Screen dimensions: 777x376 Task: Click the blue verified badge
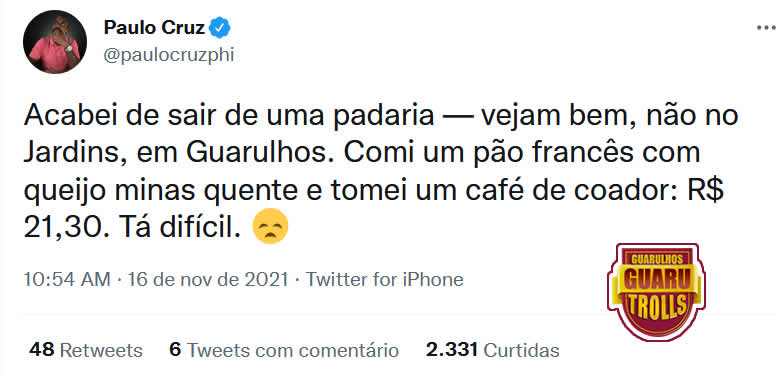click(x=220, y=28)
